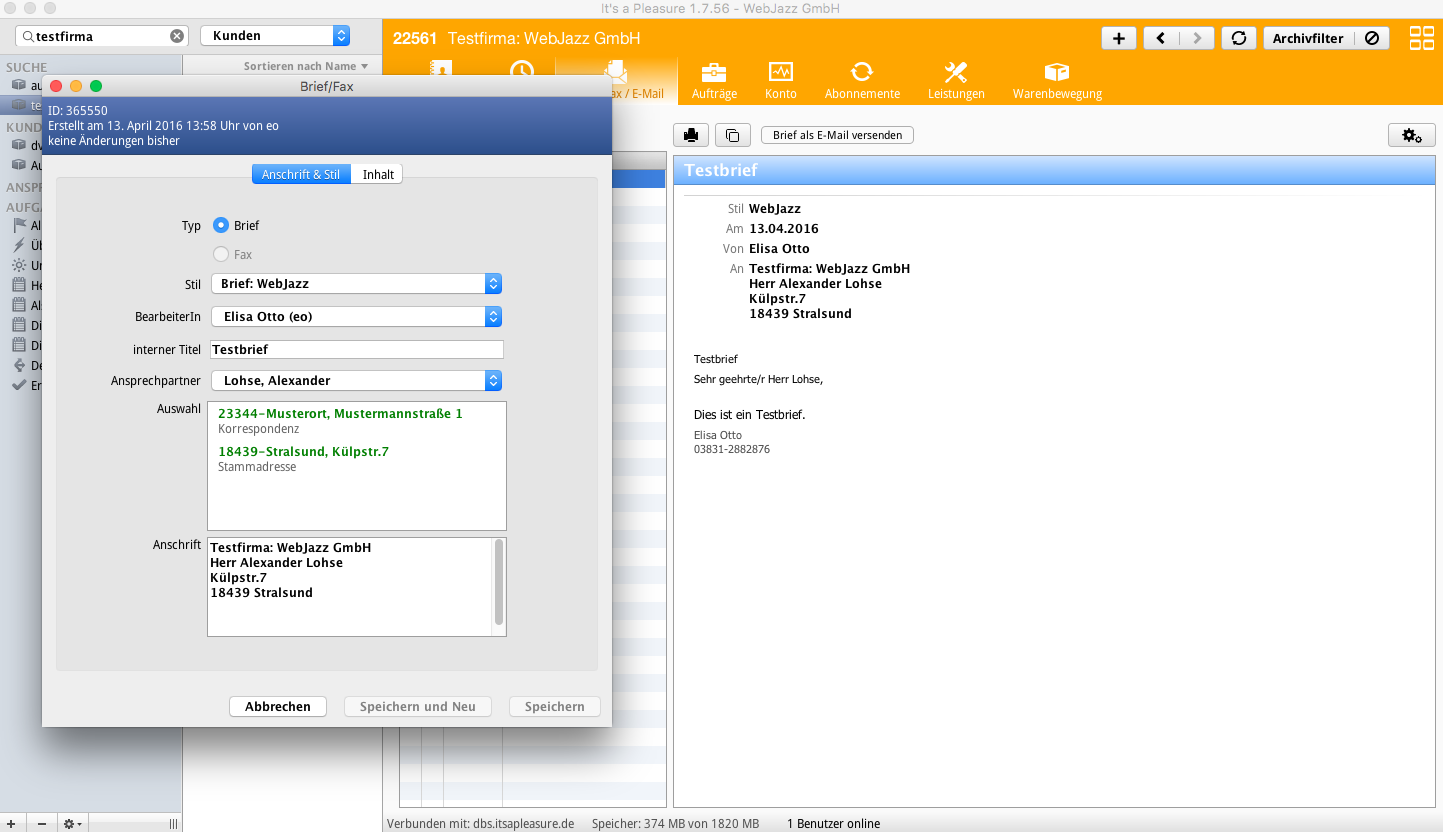Screen dimensions: 1443x832
Task: Click the lightning bolt icon in the sidebar
Action: click(19, 246)
